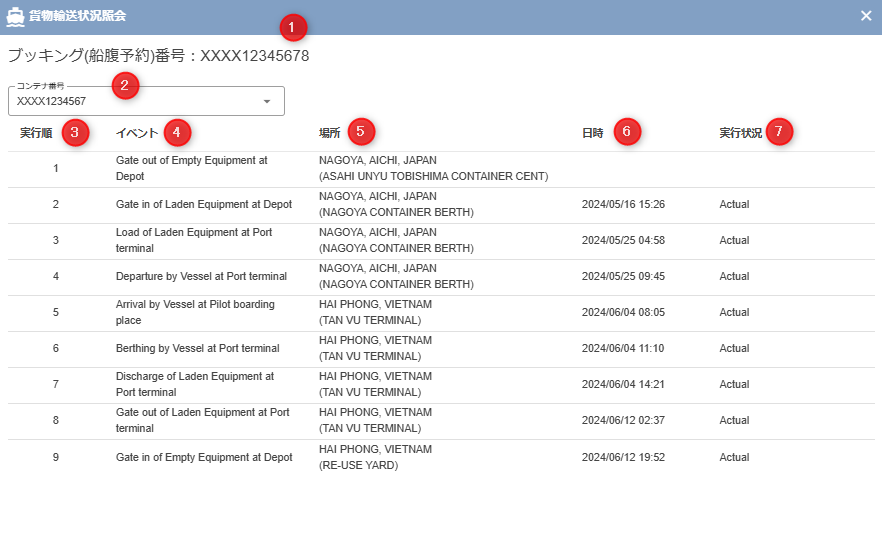The height and width of the screenshot is (534, 882).
Task: Click the red annotation marker 6
Action: click(627, 131)
